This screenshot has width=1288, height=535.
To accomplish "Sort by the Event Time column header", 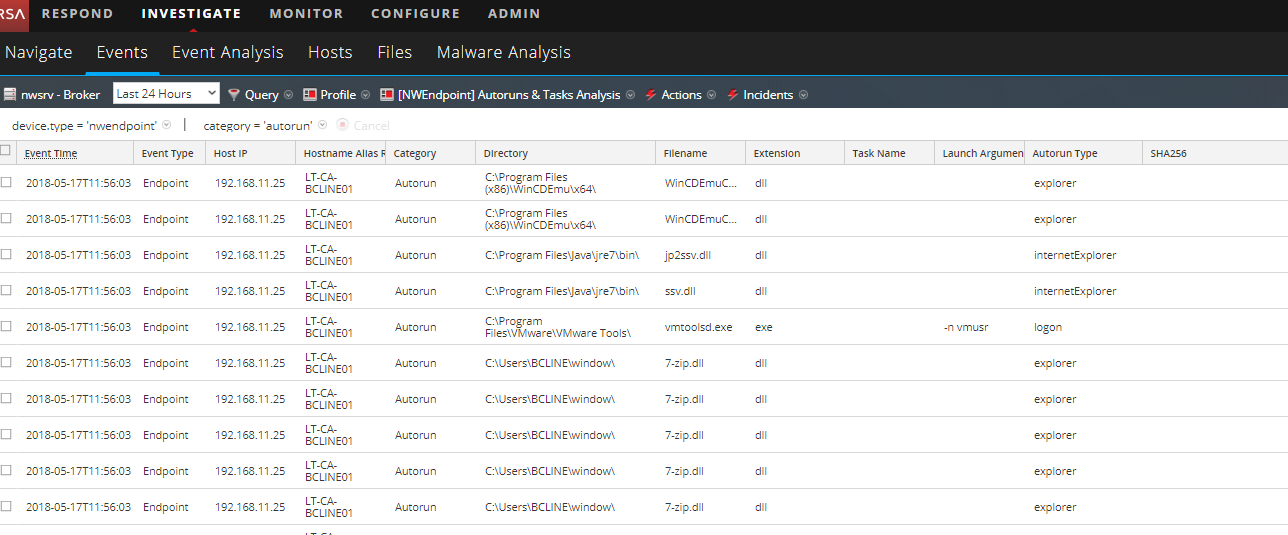I will pyautogui.click(x=51, y=154).
